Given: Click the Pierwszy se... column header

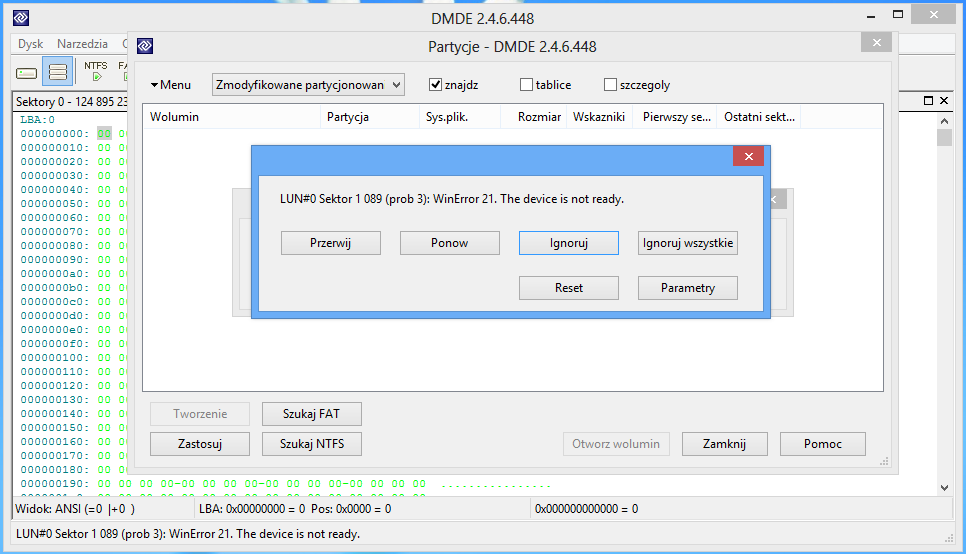Looking at the screenshot, I should [676, 117].
